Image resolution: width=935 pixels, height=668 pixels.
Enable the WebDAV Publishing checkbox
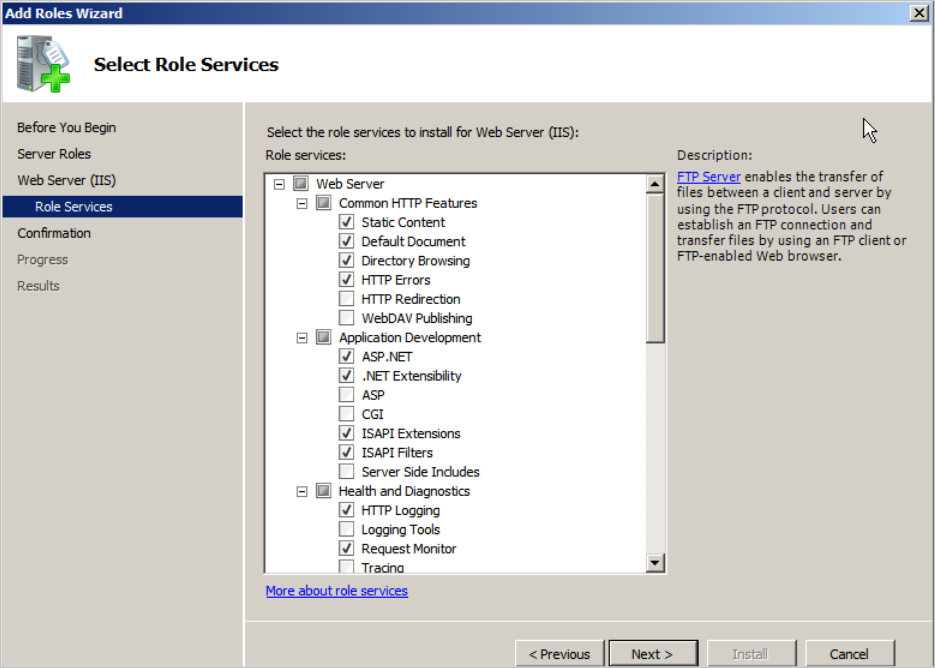click(x=346, y=318)
